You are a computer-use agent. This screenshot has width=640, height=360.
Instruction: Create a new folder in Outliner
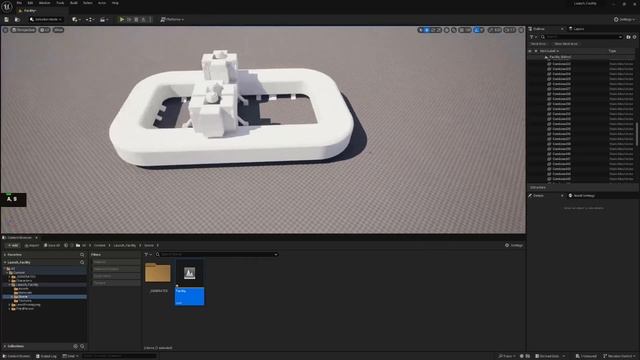(x=628, y=37)
